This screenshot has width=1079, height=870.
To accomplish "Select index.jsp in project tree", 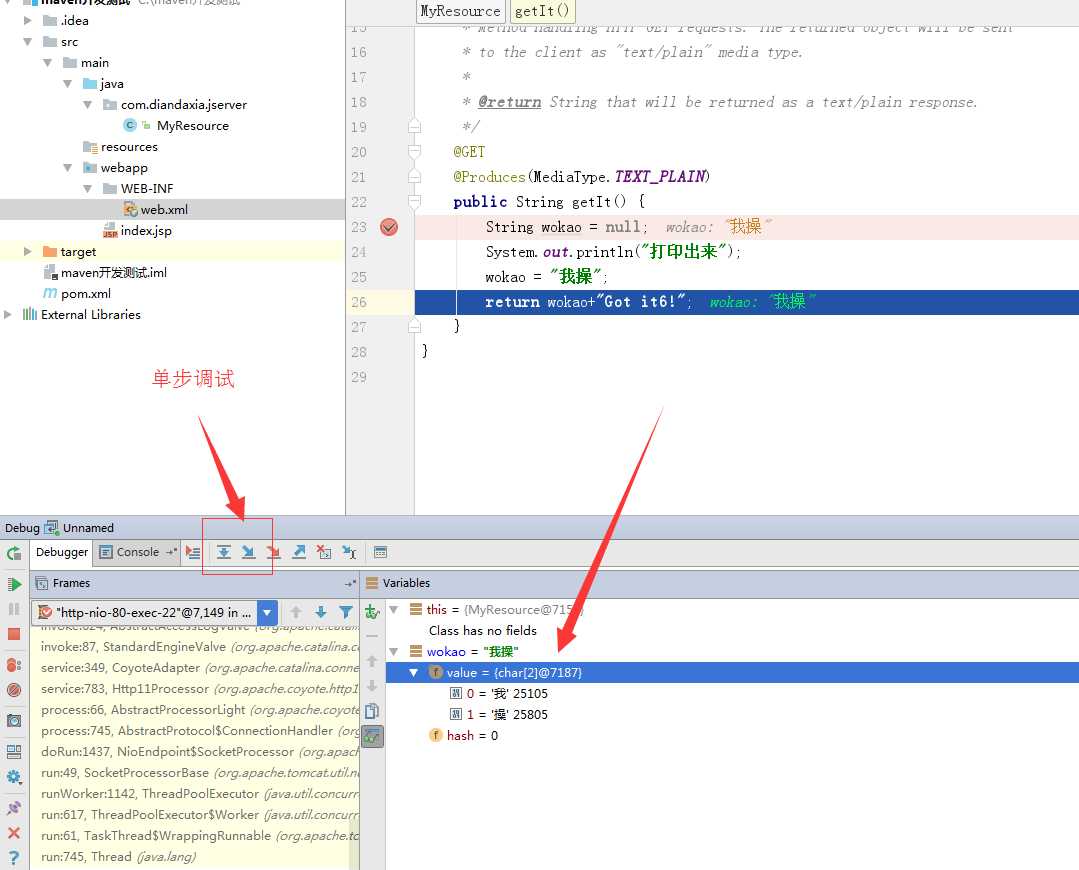I will pos(146,231).
